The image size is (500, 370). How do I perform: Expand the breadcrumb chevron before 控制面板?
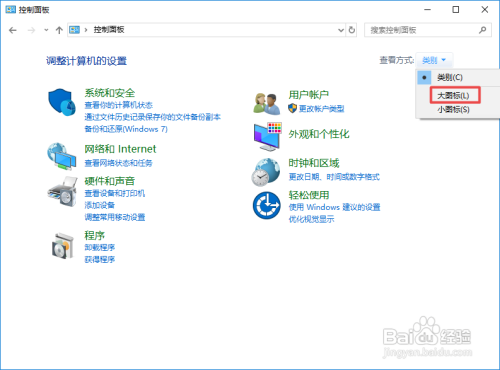pos(86,30)
